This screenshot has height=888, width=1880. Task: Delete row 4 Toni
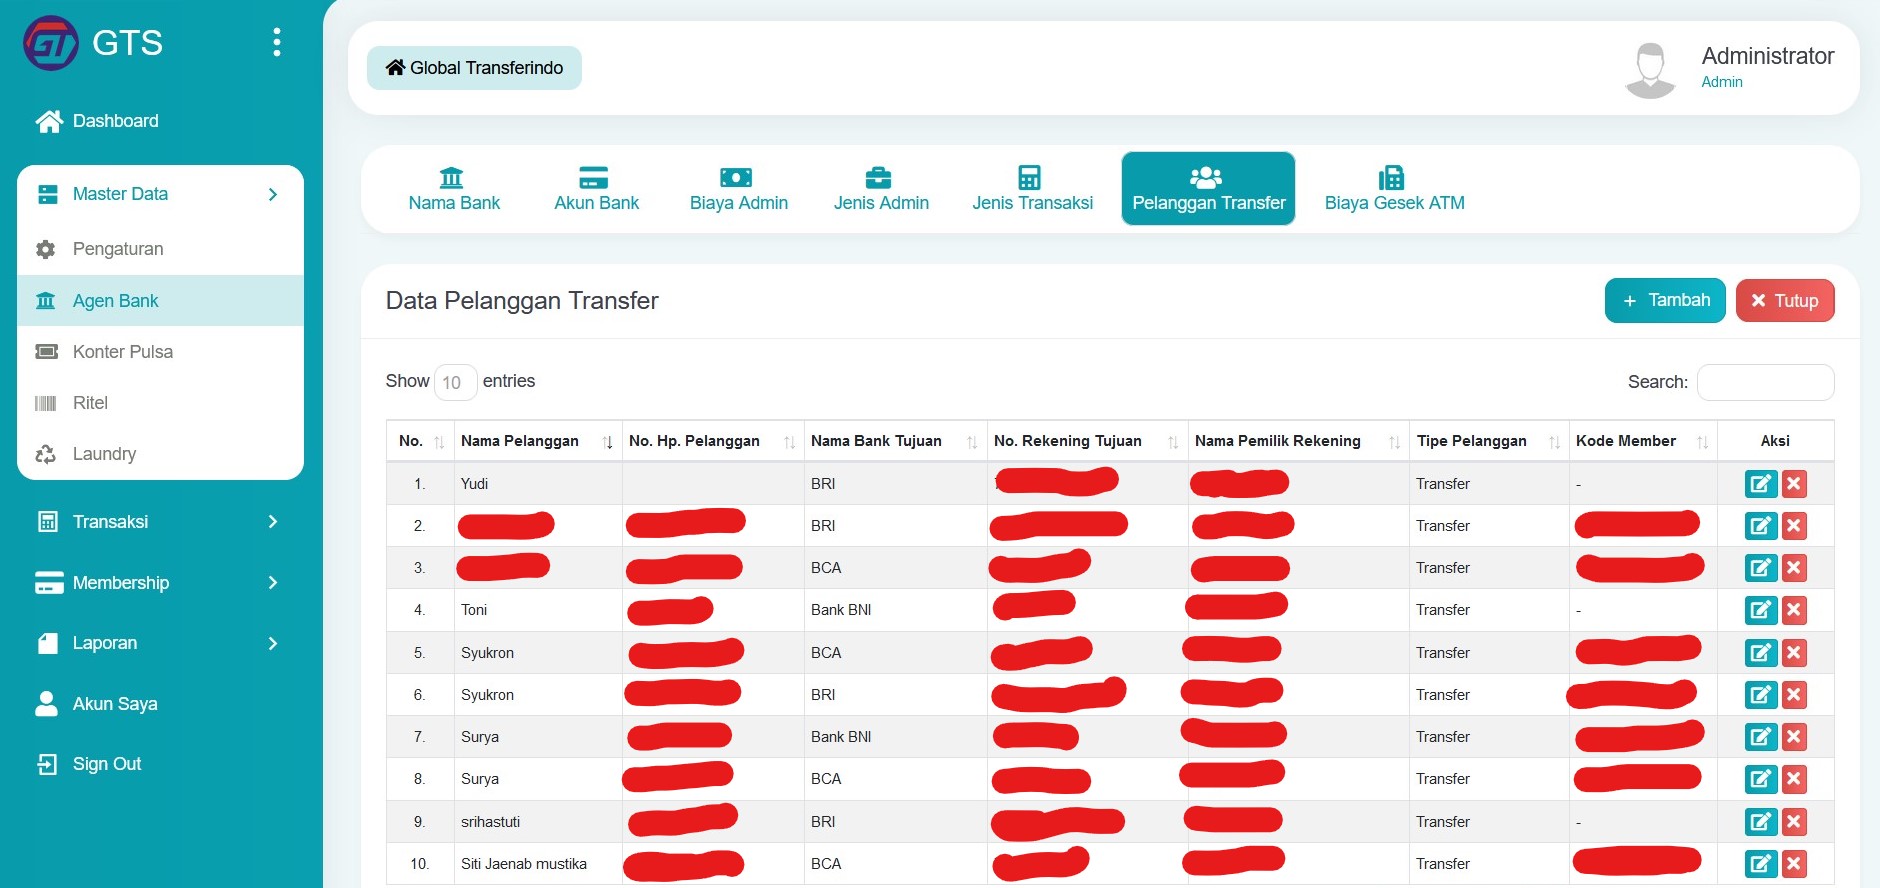click(x=1794, y=610)
